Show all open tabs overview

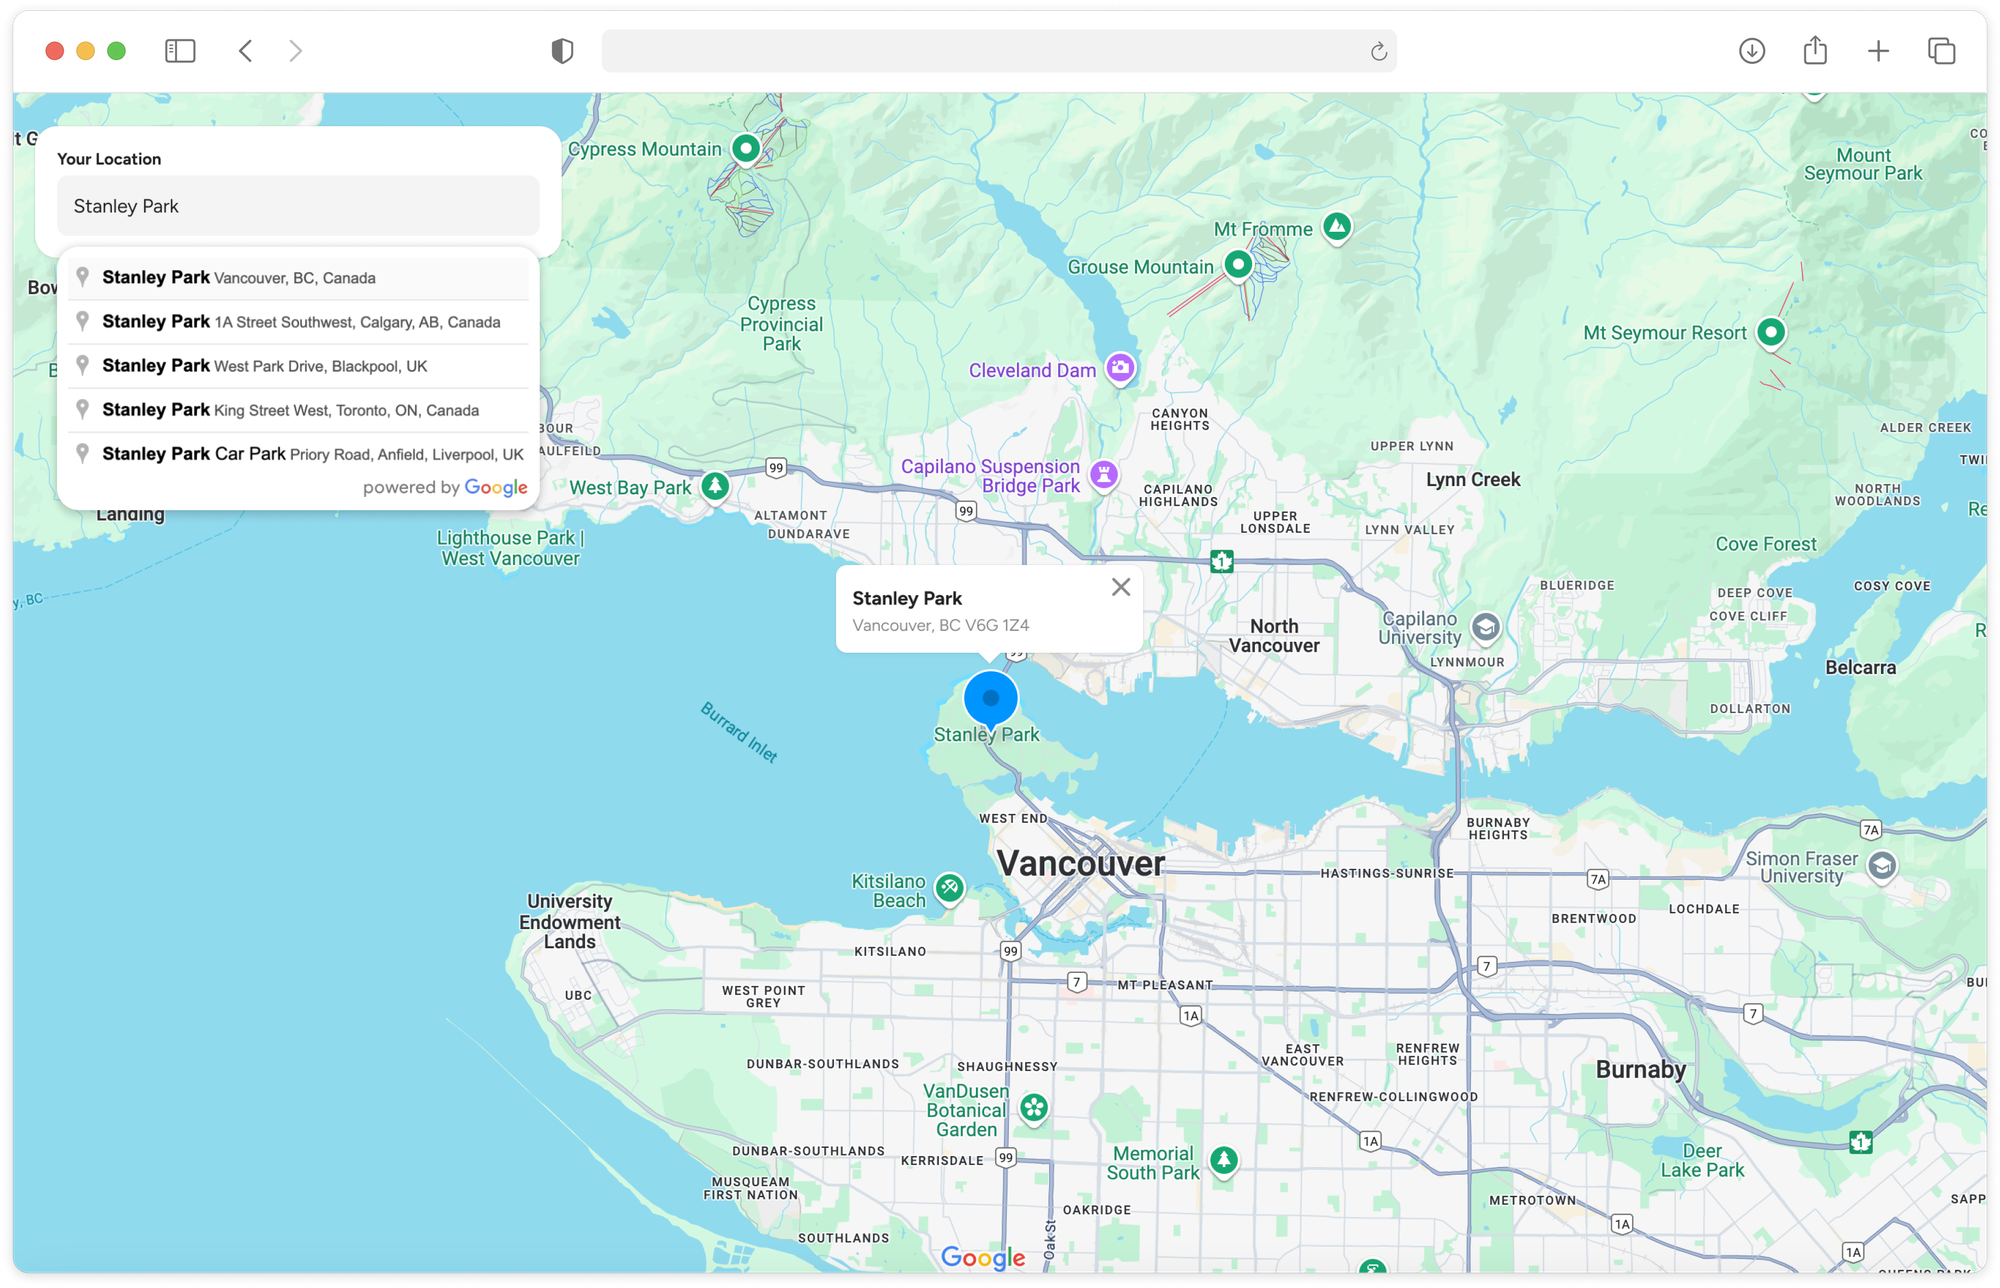[1941, 50]
